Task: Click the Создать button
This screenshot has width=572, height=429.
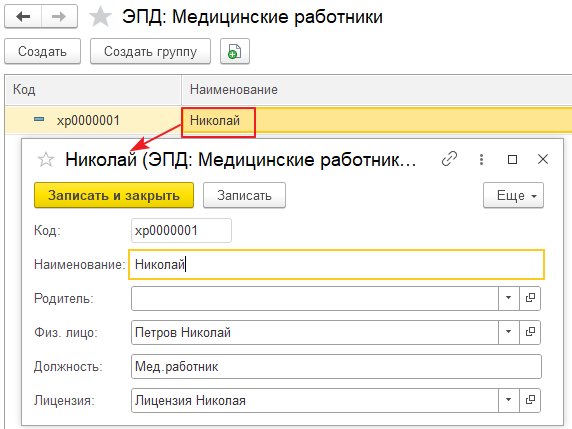Action: (42, 51)
